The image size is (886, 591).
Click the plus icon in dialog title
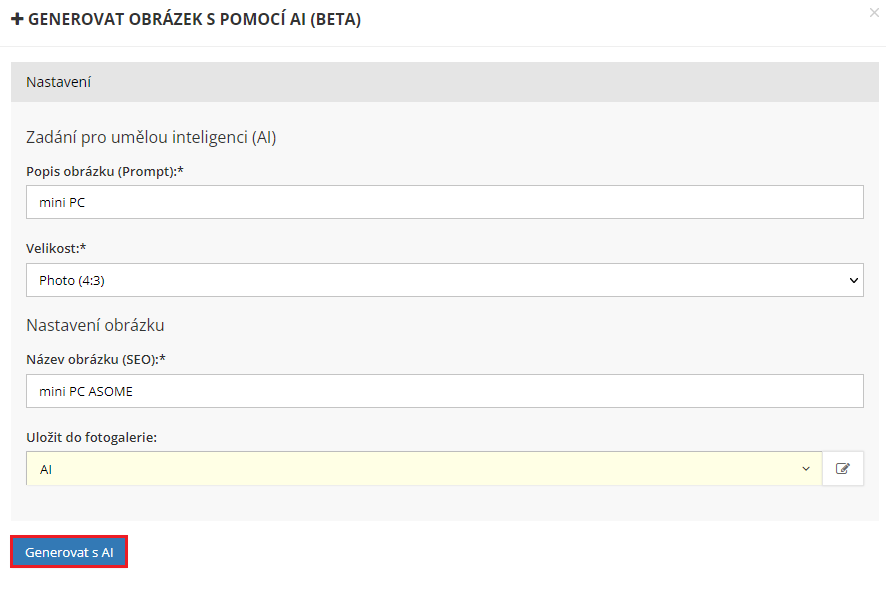pyautogui.click(x=17, y=20)
